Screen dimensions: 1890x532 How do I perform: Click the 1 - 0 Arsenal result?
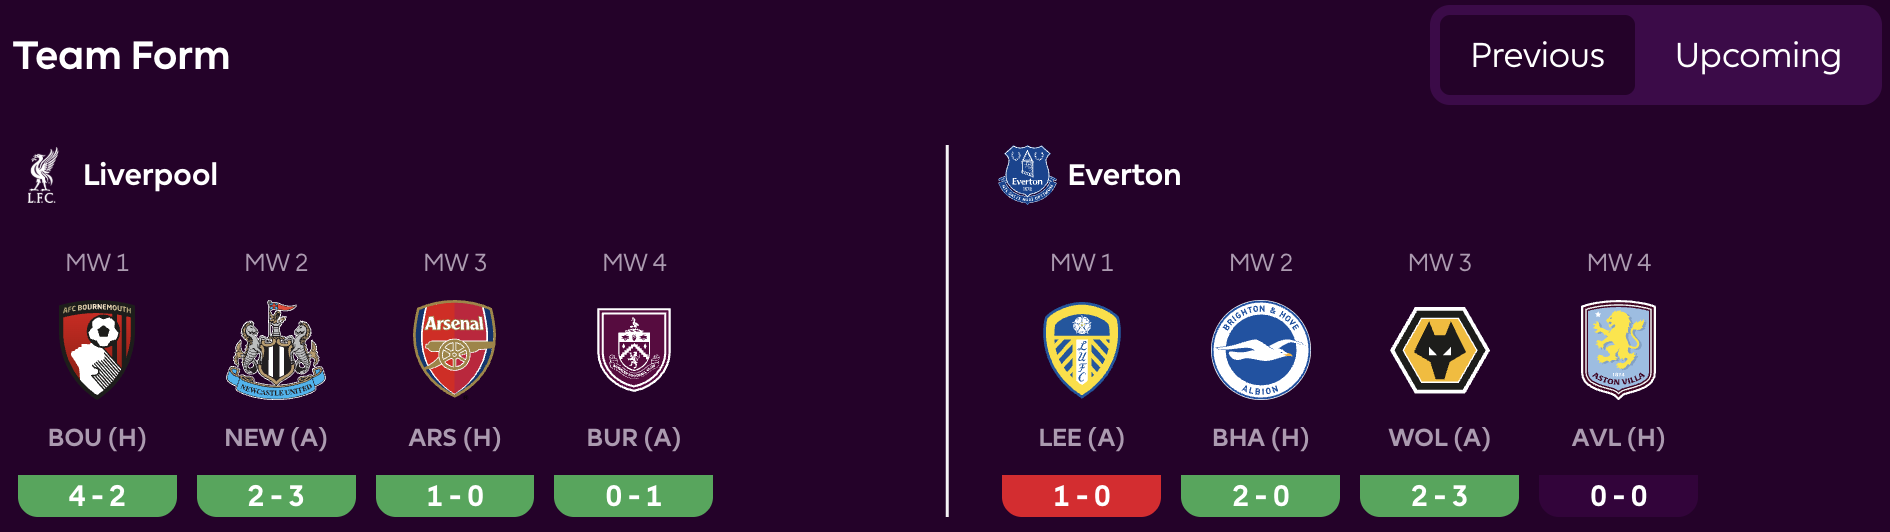tap(455, 496)
